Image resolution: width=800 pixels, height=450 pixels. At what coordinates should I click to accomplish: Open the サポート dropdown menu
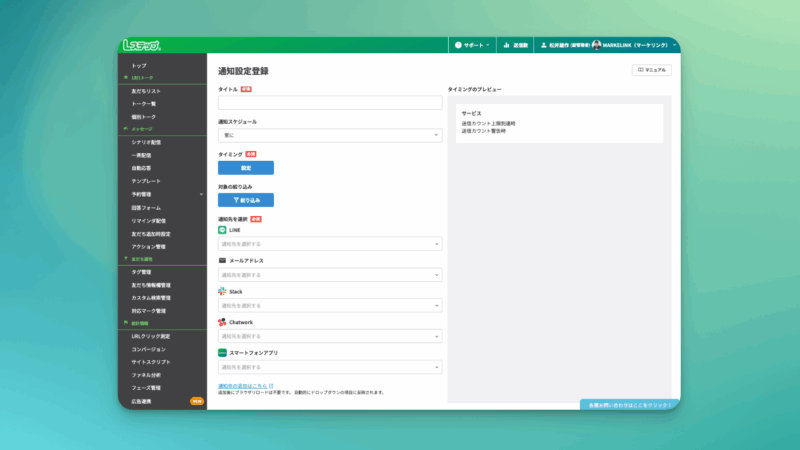(472, 45)
